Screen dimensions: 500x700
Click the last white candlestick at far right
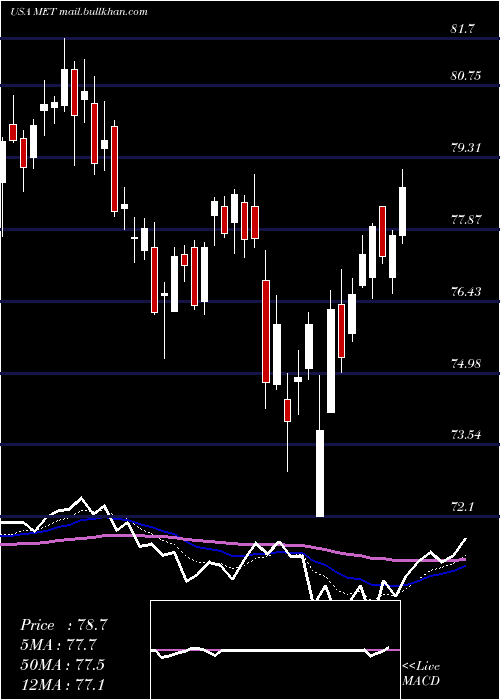click(x=403, y=207)
